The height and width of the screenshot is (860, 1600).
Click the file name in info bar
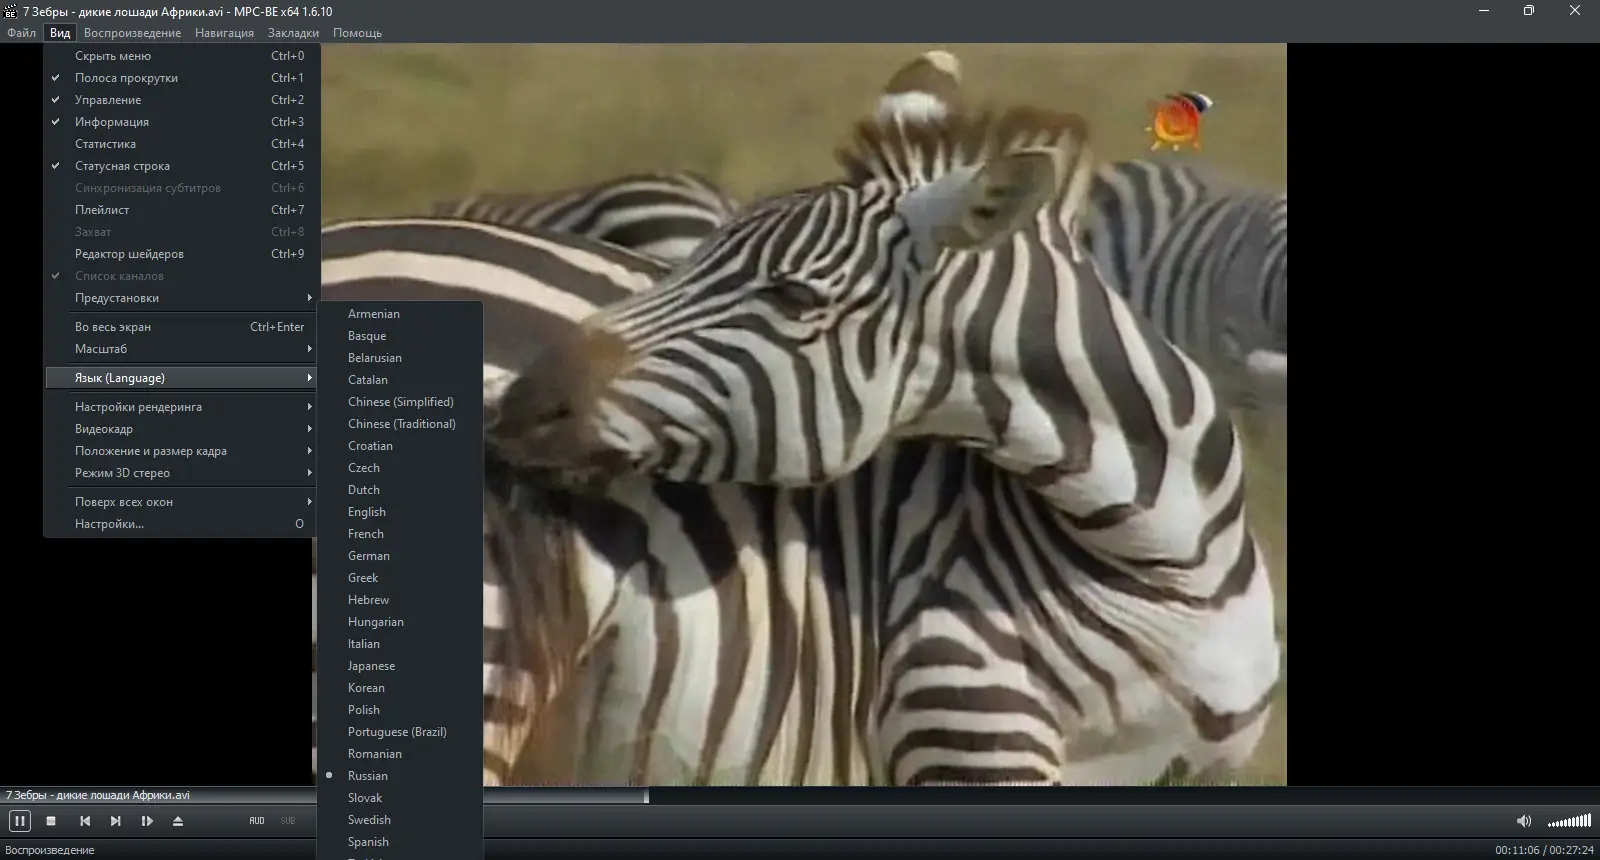[98, 795]
